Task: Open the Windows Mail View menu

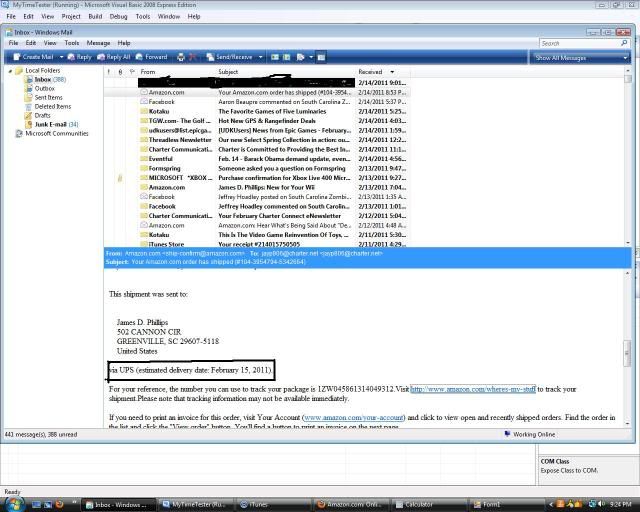Action: tap(50, 43)
